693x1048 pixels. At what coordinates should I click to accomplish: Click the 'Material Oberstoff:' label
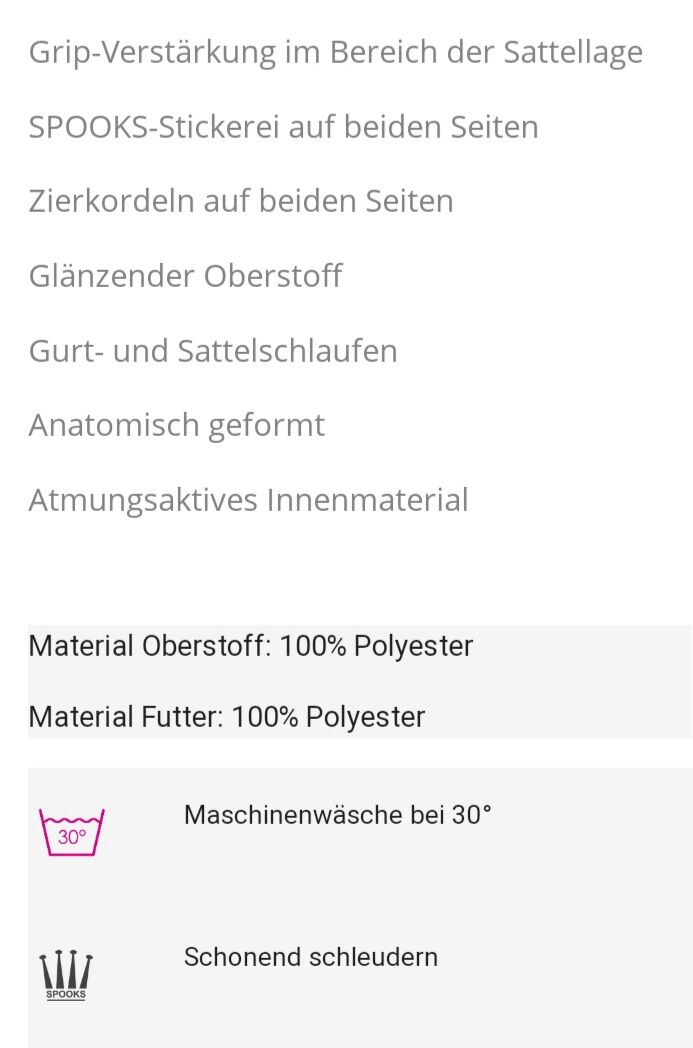click(149, 646)
